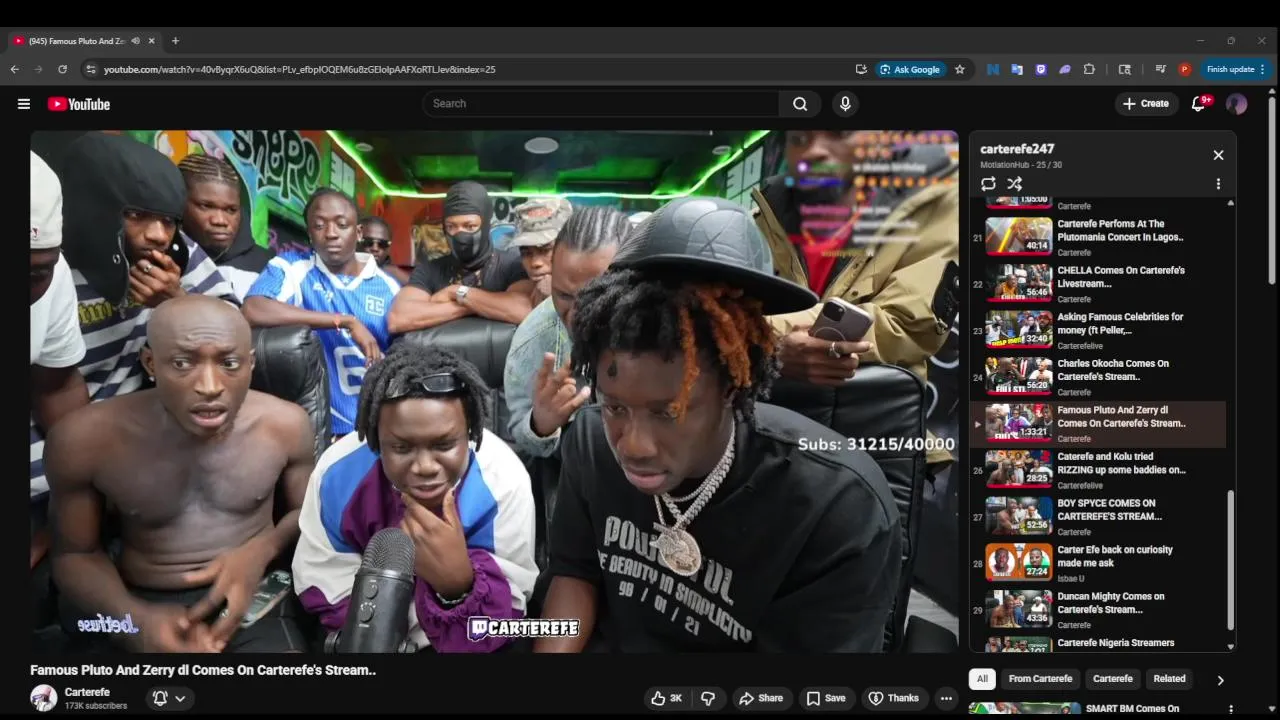The width and height of the screenshot is (1280, 720).
Task: Open a new browser tab
Action: [x=175, y=41]
